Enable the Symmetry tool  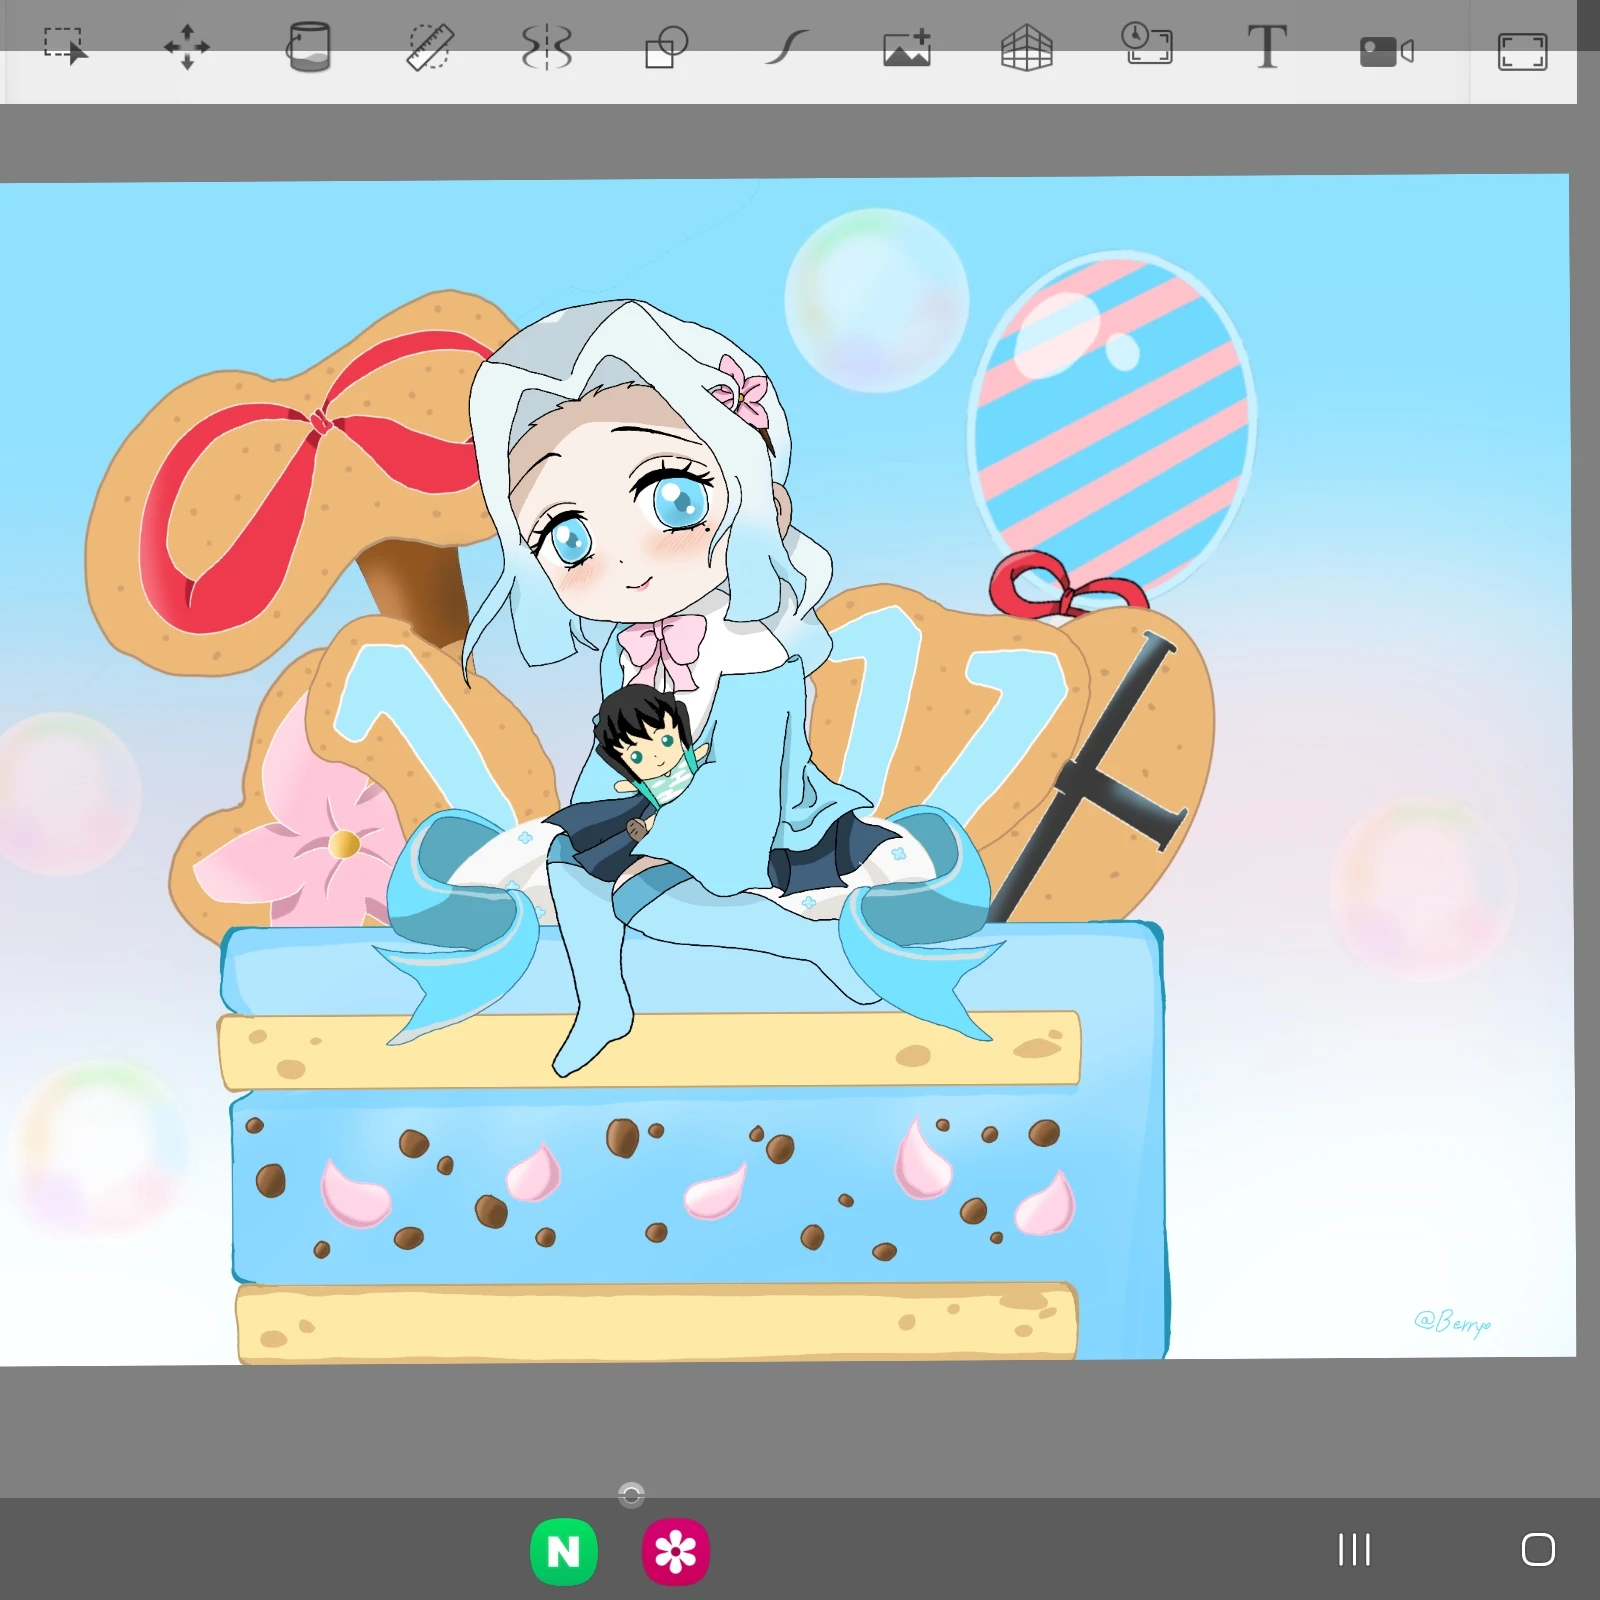[547, 47]
